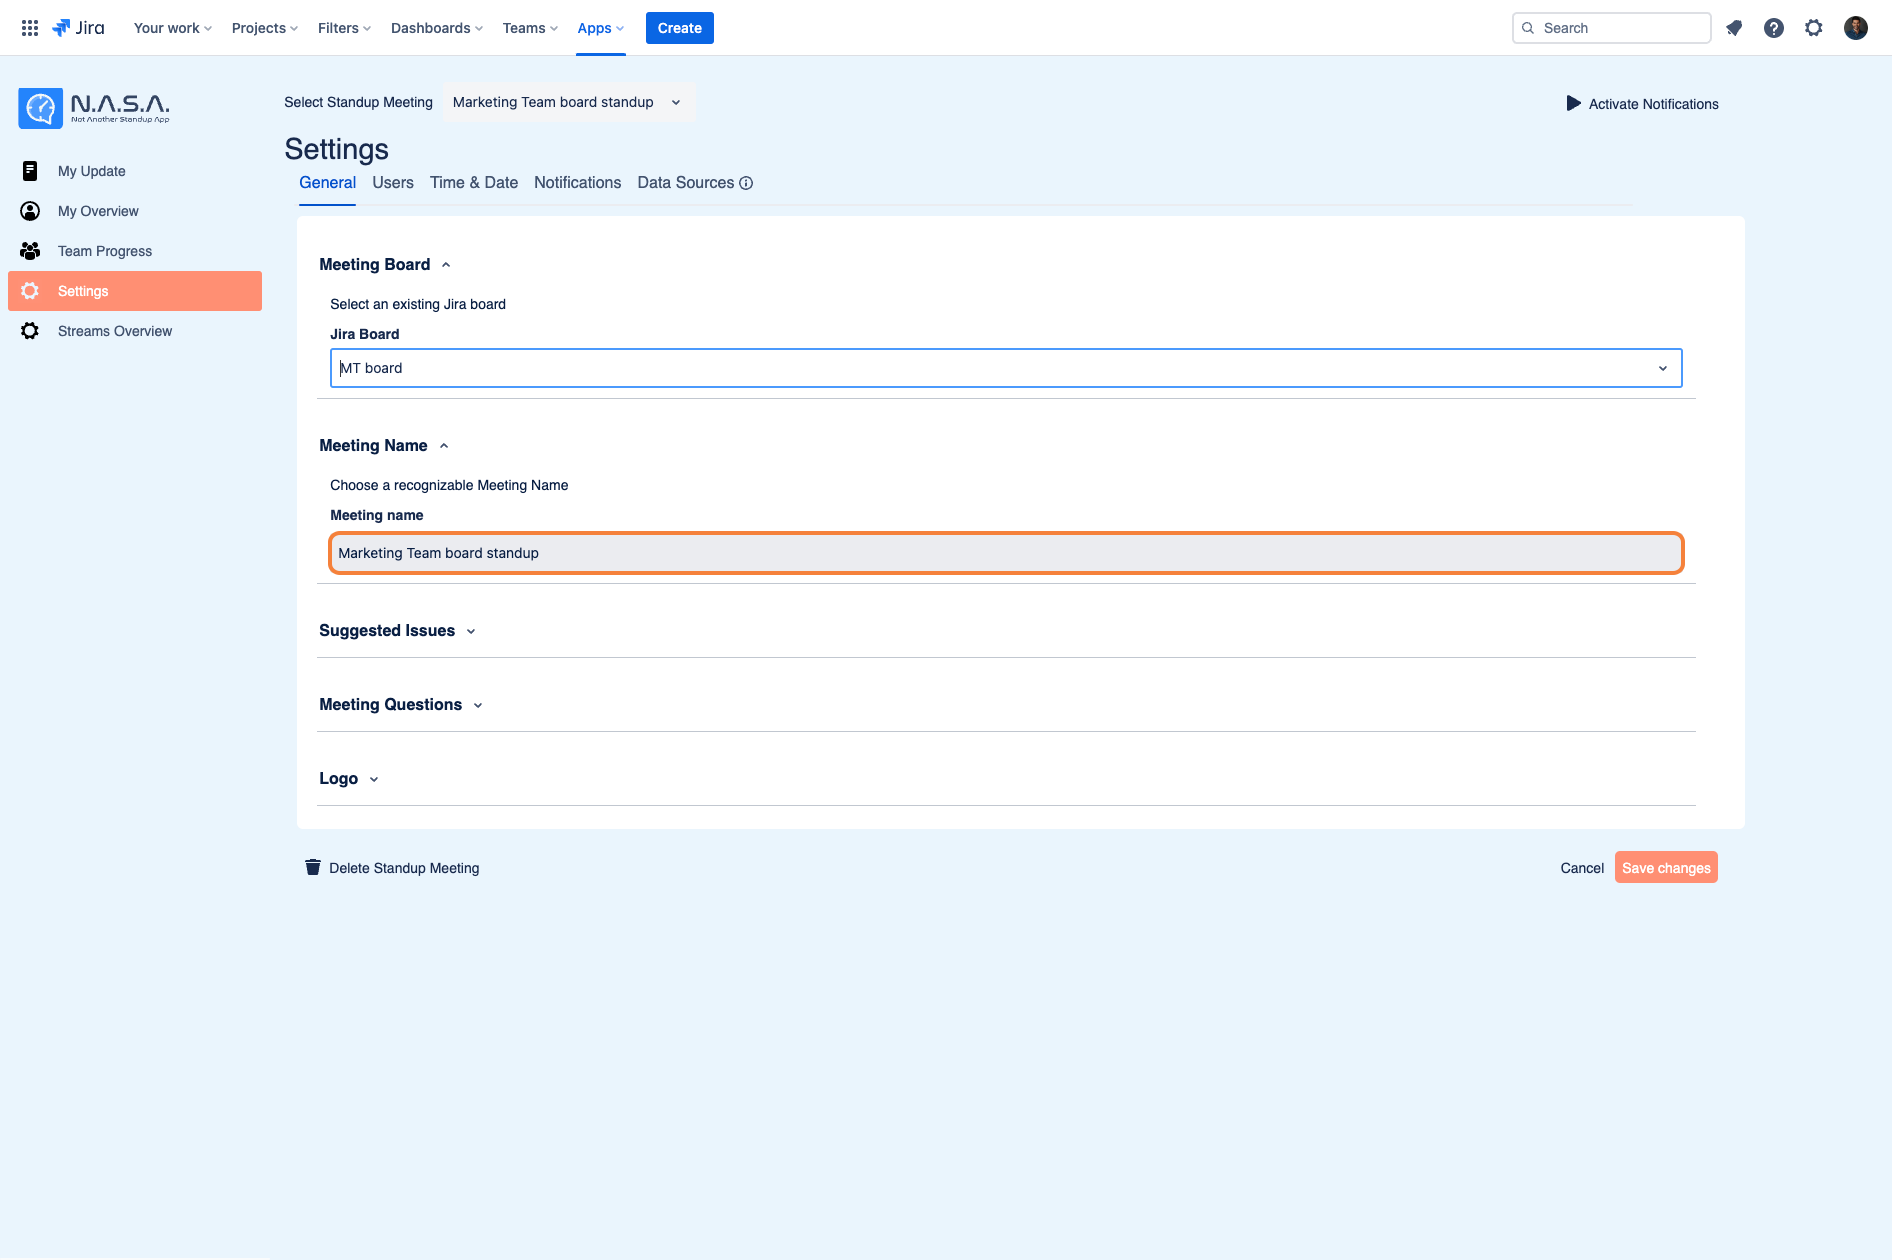This screenshot has height=1260, width=1892.
Task: Open the Dashboards dropdown menu
Action: pyautogui.click(x=437, y=28)
